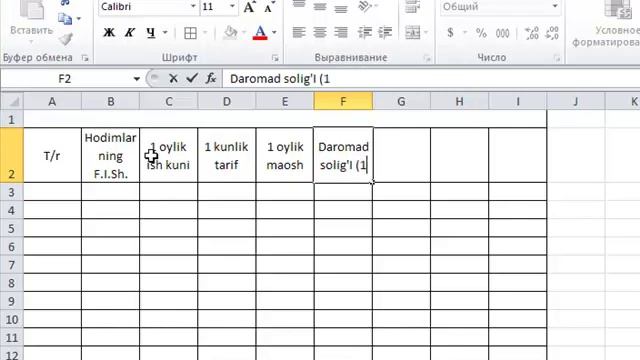Screen dimensions: 640x360
Task: Apply the 000 thousands separator format
Action: pos(502,33)
